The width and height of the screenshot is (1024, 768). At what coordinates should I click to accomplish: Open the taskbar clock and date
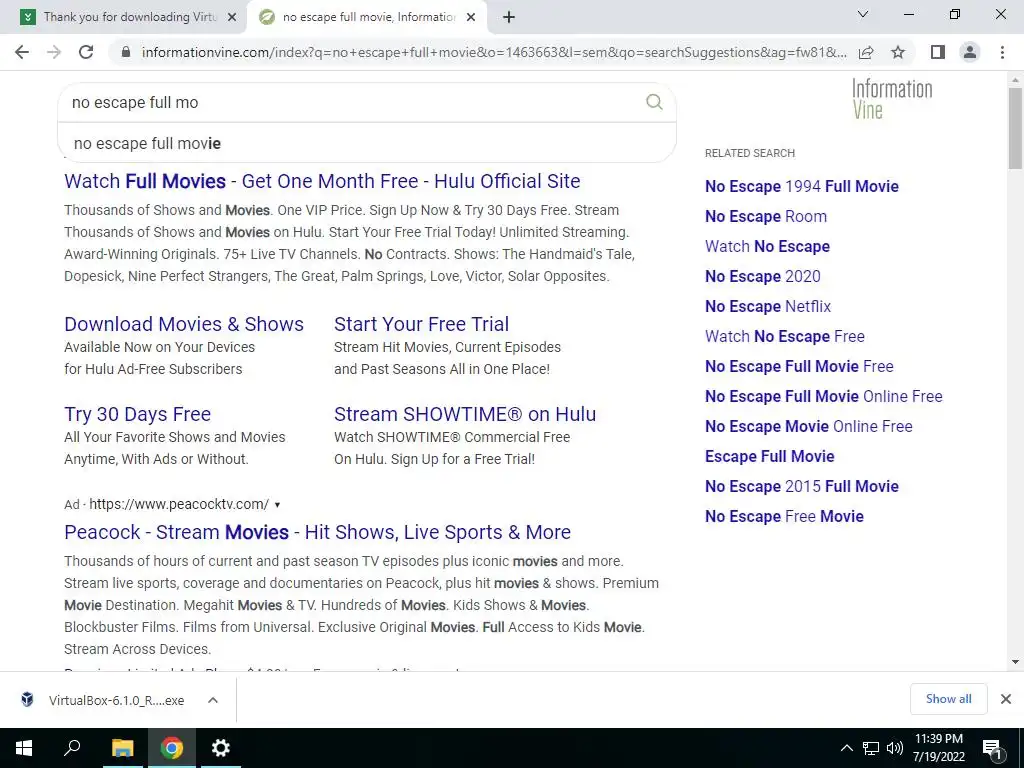[x=938, y=748]
